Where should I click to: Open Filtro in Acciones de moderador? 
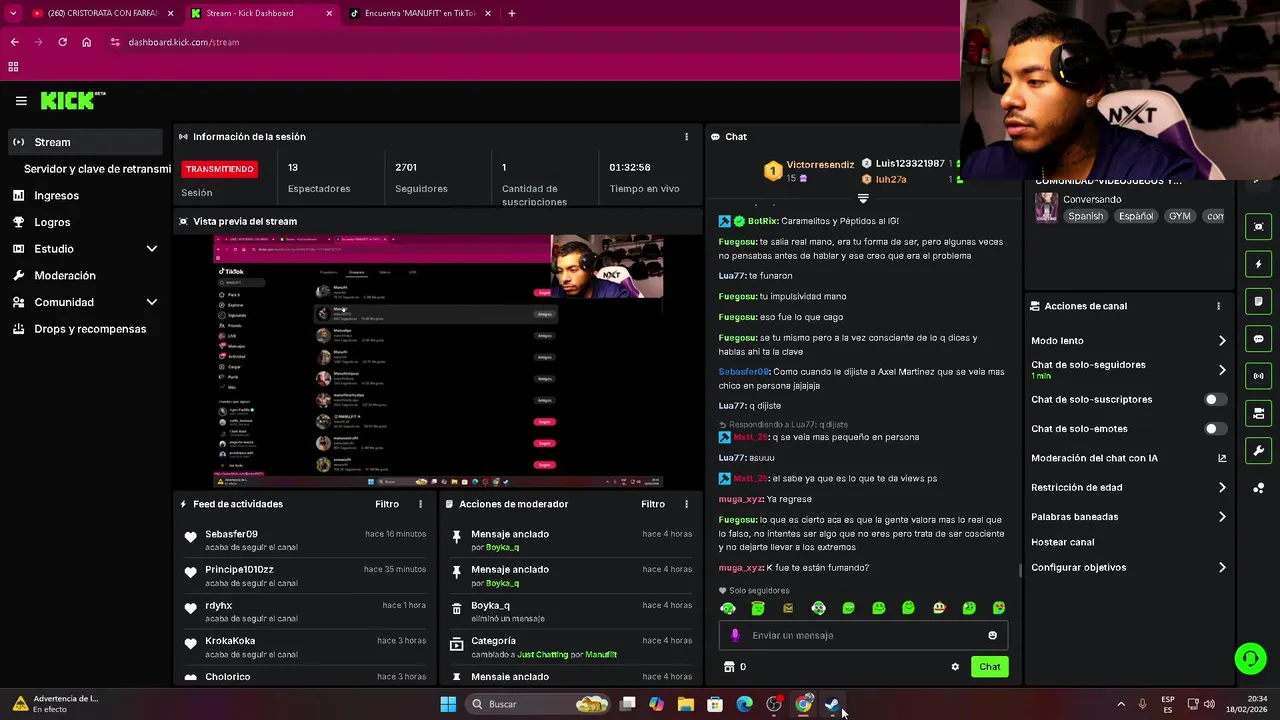[x=653, y=504]
